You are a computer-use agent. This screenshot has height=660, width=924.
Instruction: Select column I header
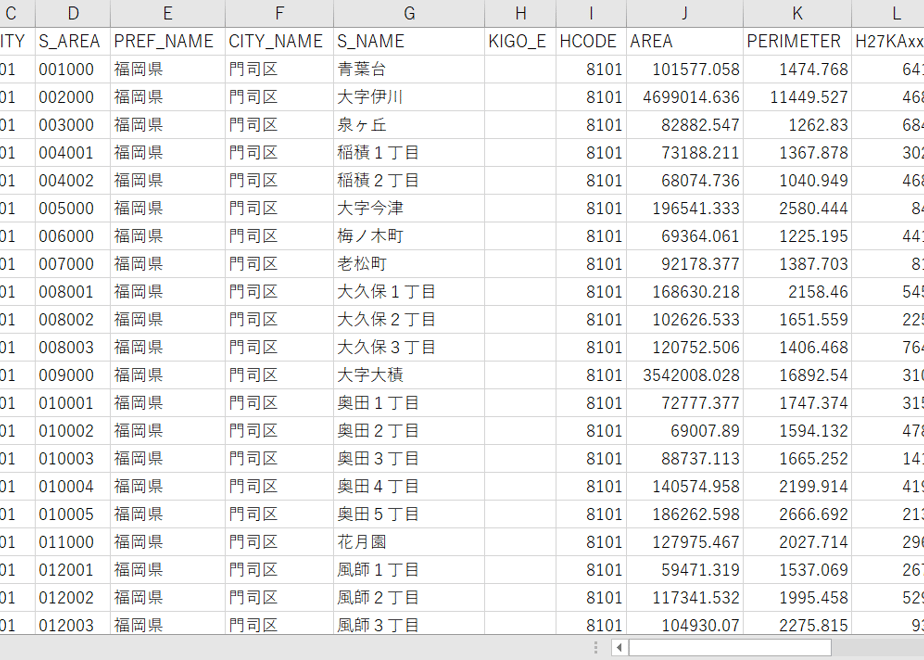(x=591, y=13)
